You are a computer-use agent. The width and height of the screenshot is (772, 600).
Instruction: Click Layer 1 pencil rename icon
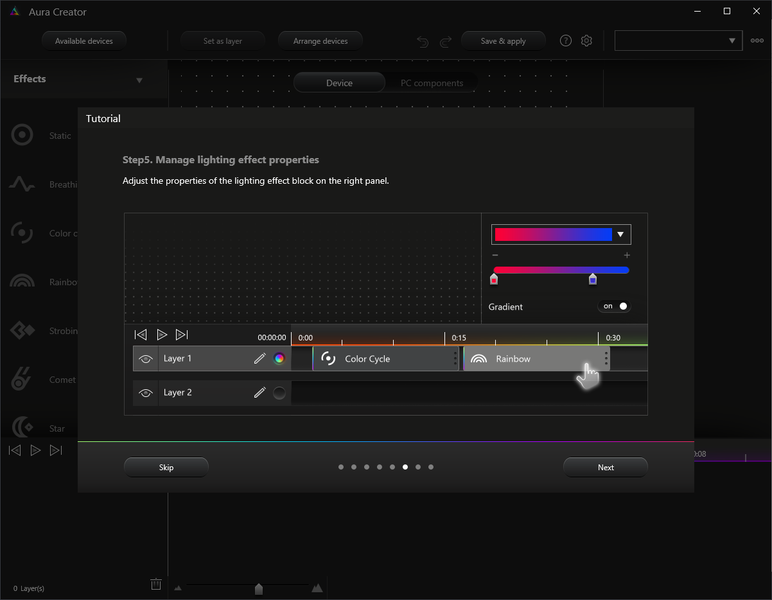coord(259,358)
